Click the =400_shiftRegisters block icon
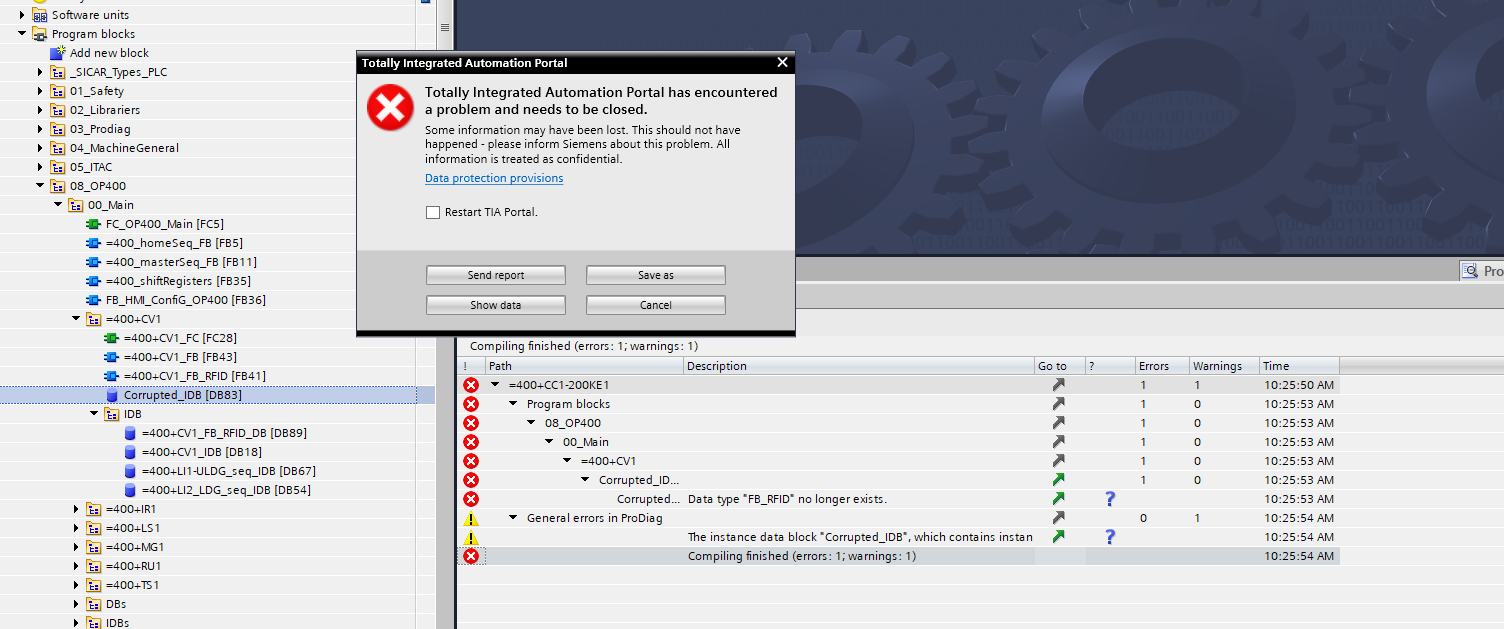Viewport: 1504px width, 629px height. (94, 281)
